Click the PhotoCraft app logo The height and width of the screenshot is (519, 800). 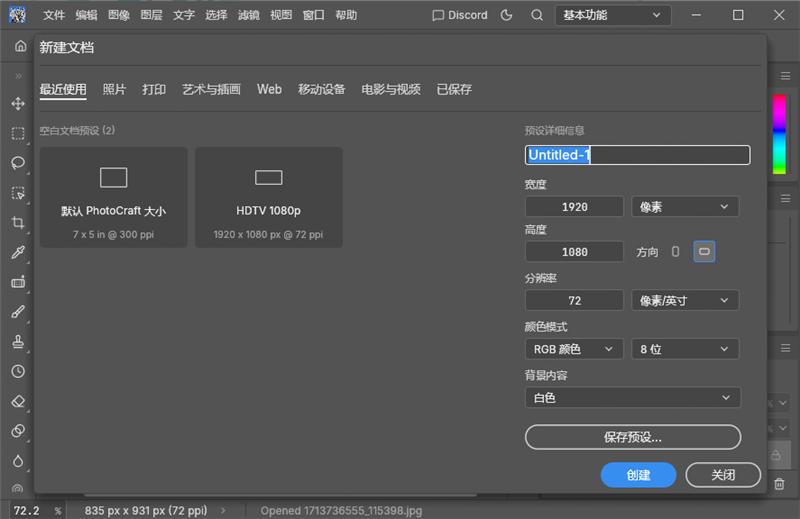pyautogui.click(x=17, y=15)
